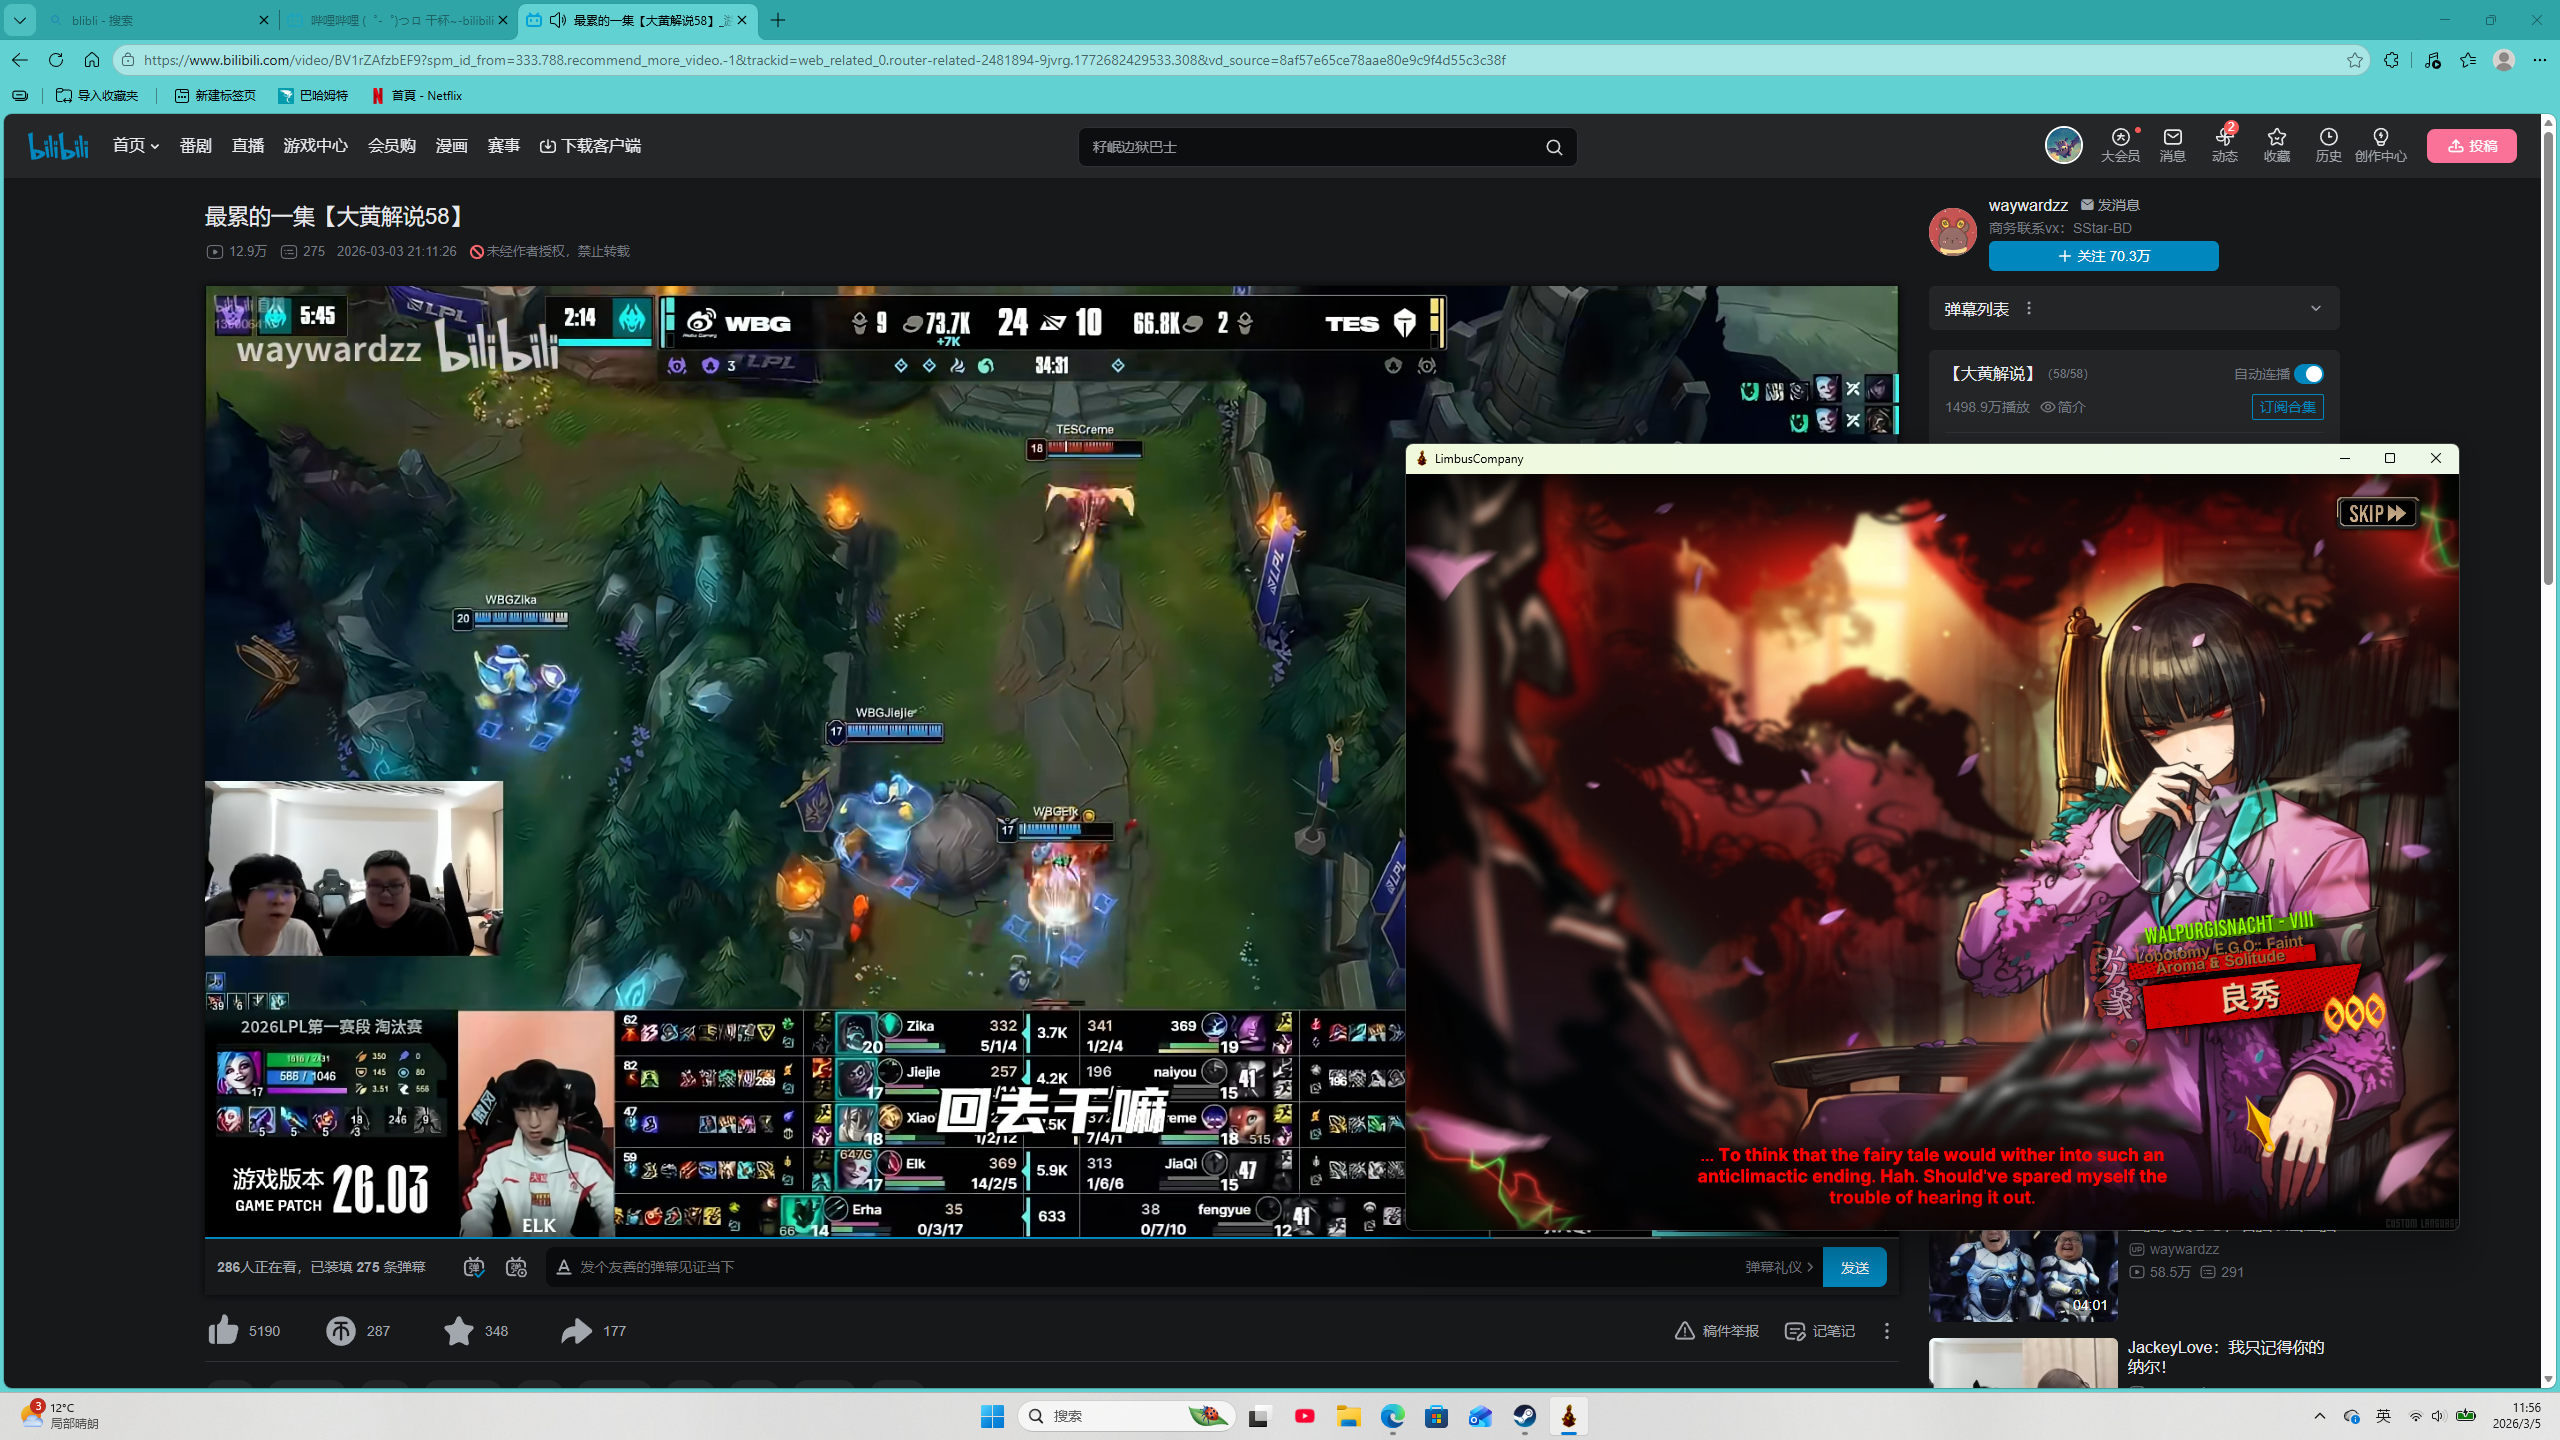Click the share arrow icon
This screenshot has width=2560, height=1440.
[576, 1330]
